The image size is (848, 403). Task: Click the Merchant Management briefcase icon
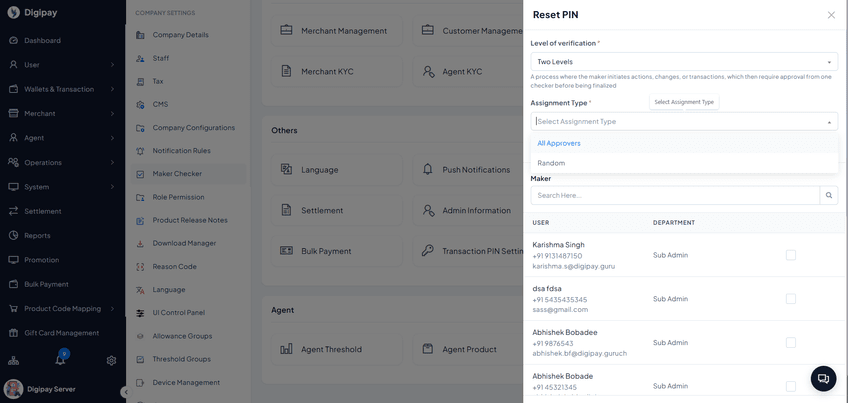coord(286,30)
